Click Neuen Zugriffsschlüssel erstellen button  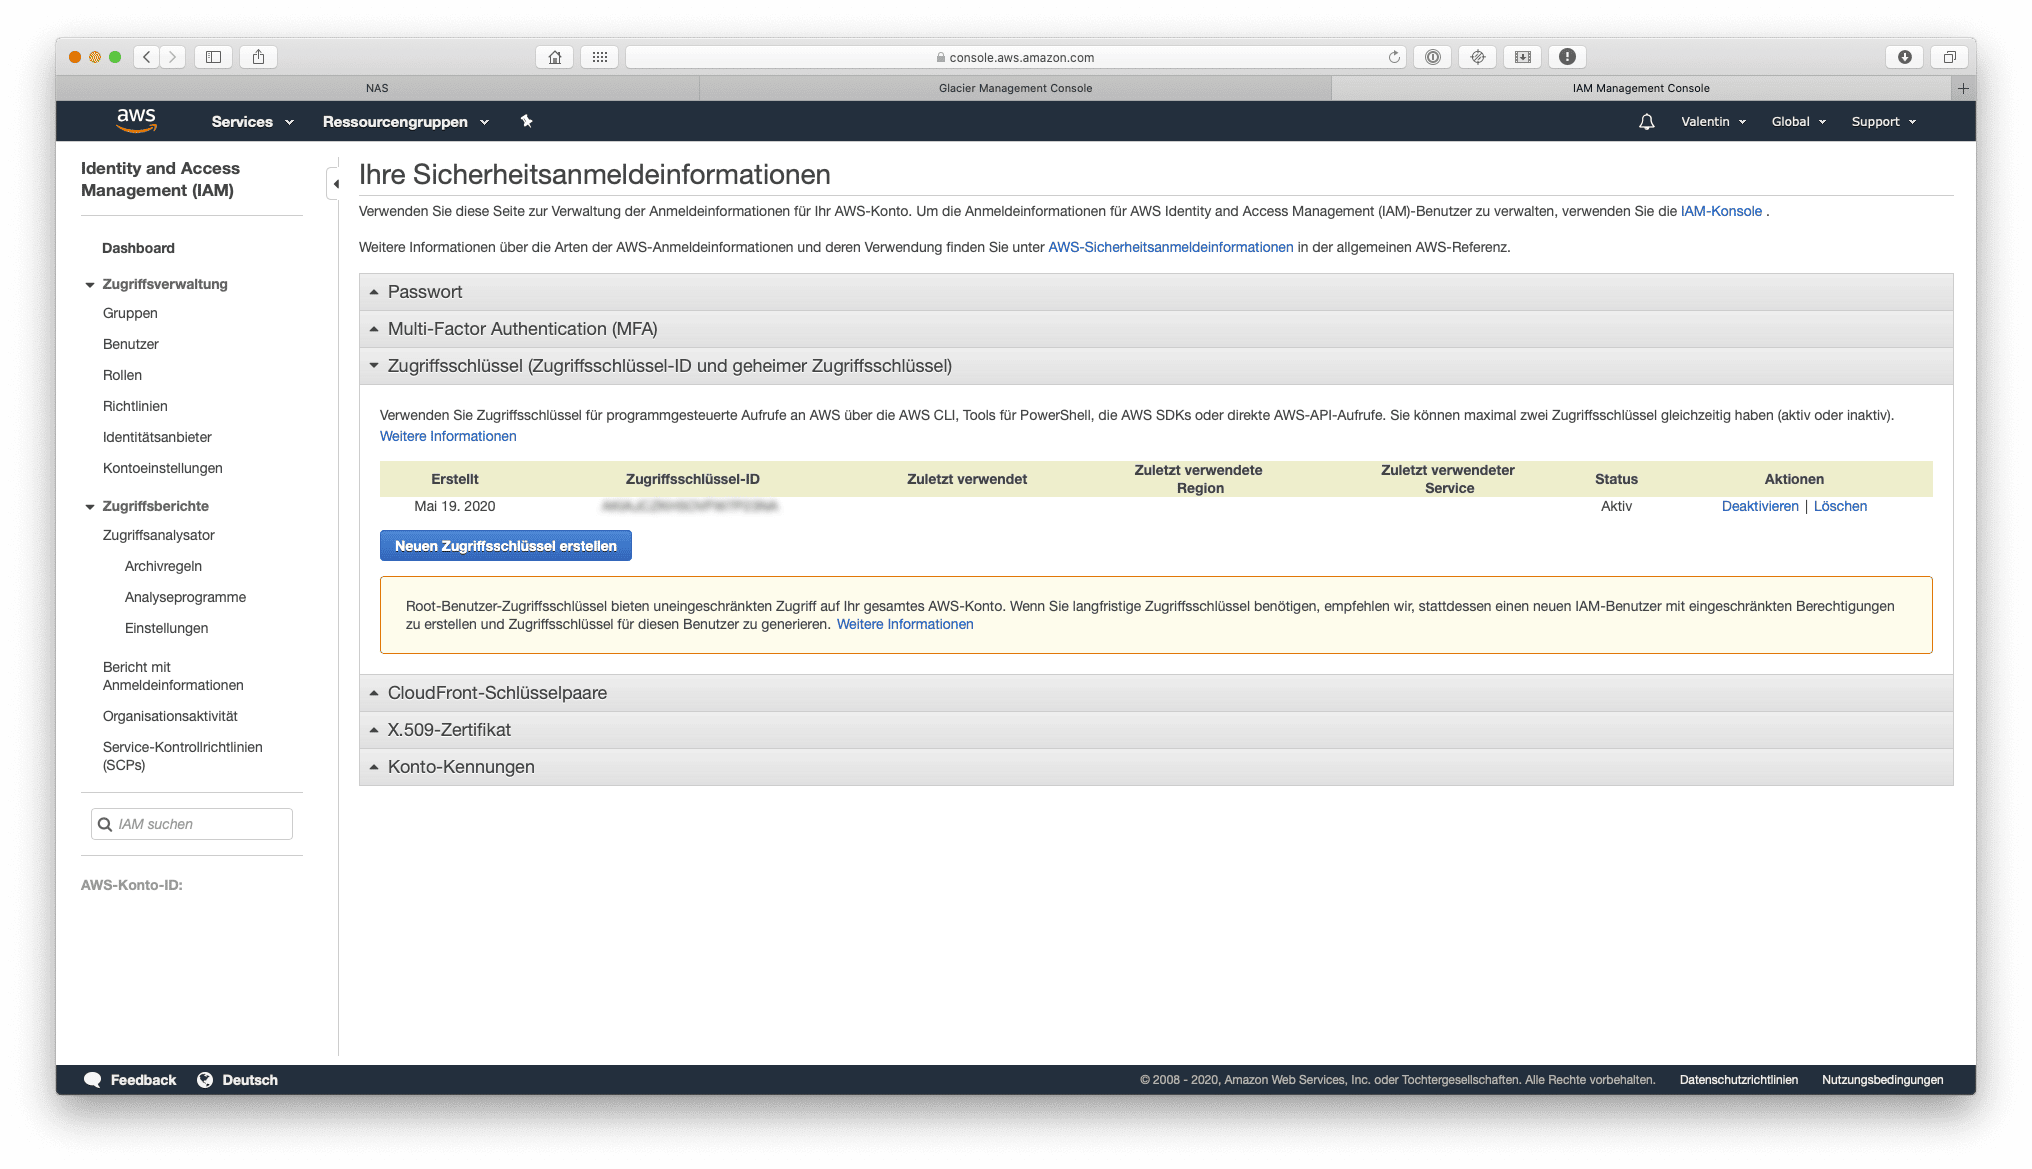click(x=506, y=546)
